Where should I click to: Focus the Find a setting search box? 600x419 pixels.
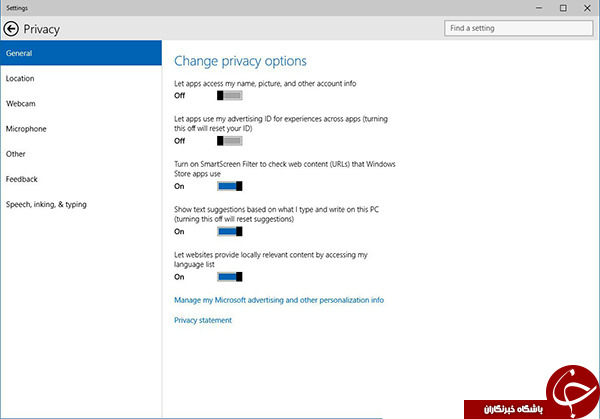[x=518, y=28]
